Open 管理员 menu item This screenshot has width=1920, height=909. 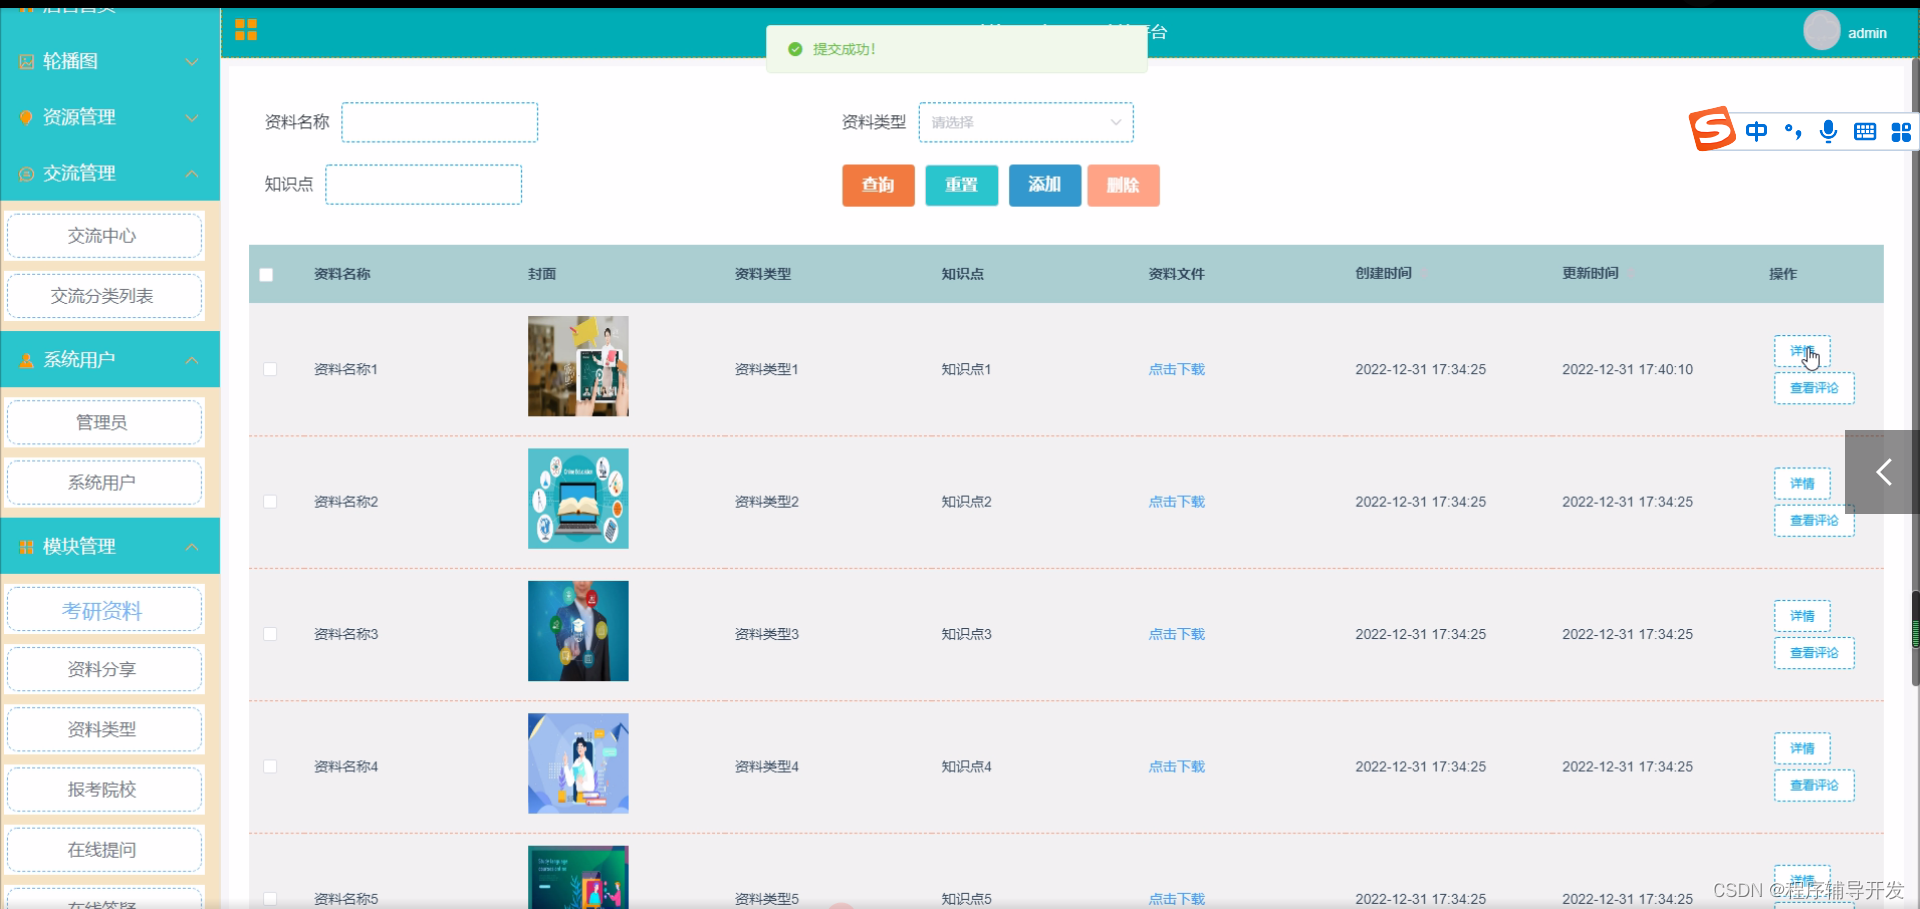(104, 422)
